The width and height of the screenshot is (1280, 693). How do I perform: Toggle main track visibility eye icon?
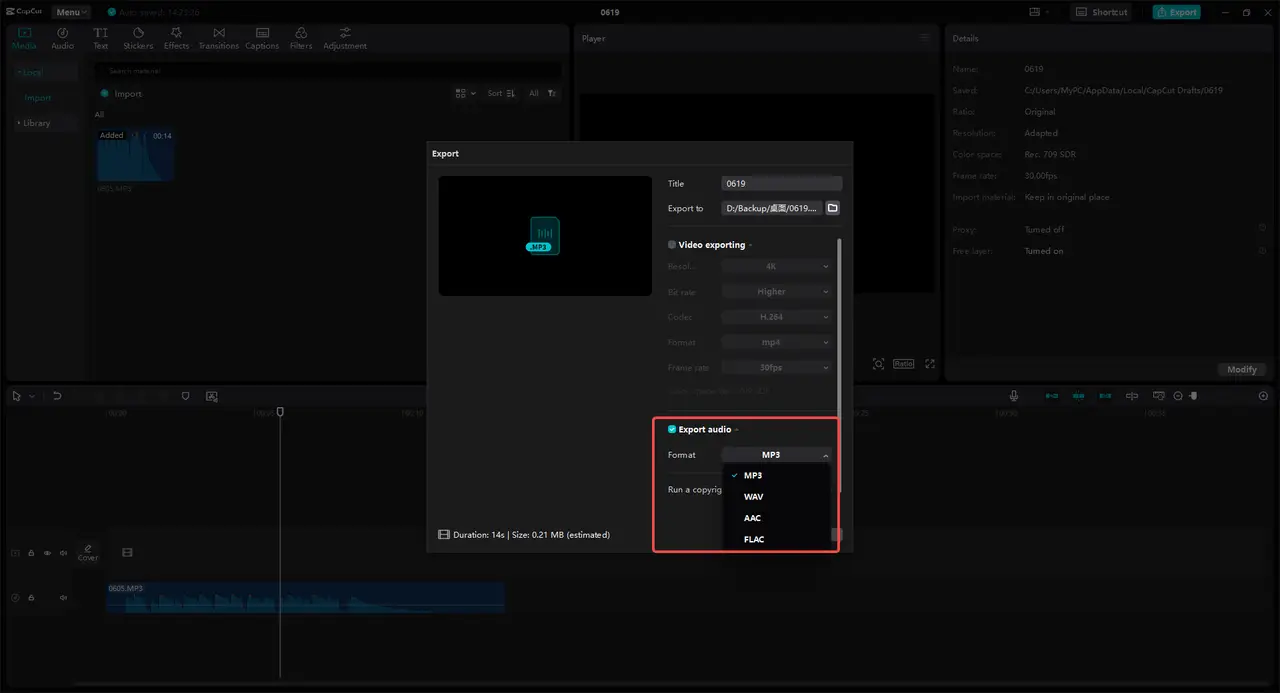coord(47,552)
